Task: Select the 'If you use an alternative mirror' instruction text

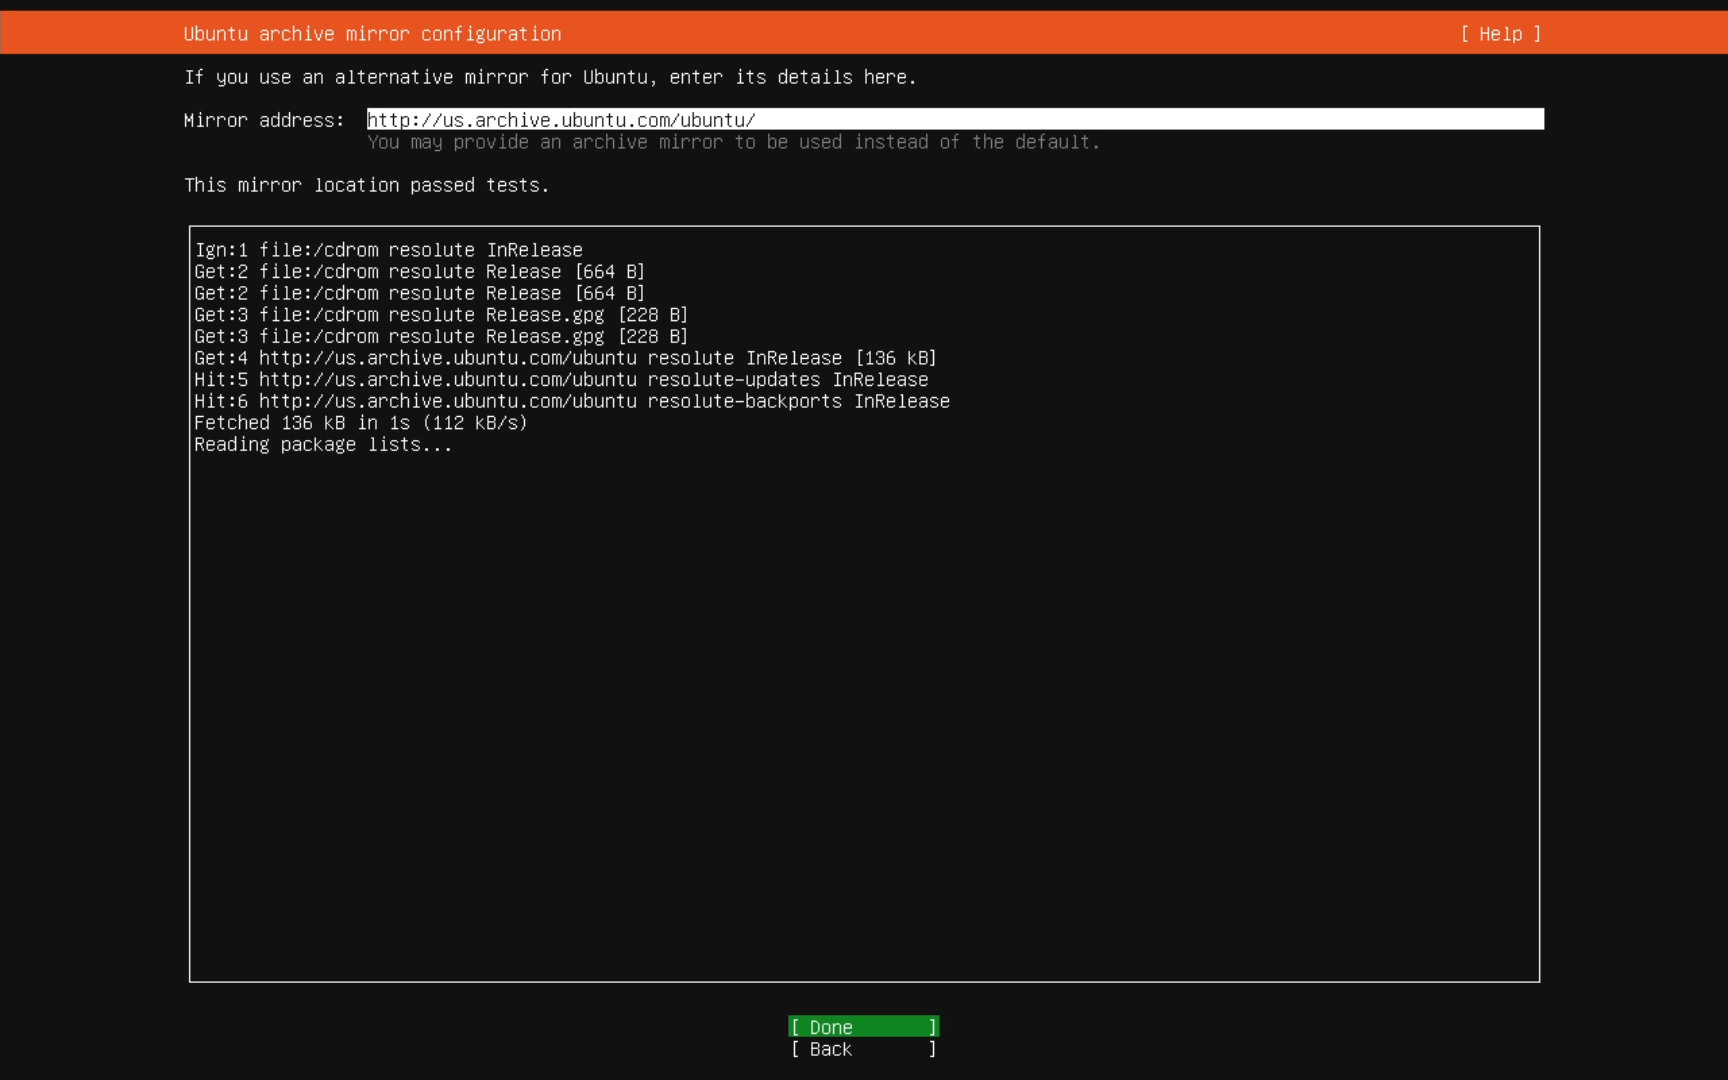Action: coord(549,77)
